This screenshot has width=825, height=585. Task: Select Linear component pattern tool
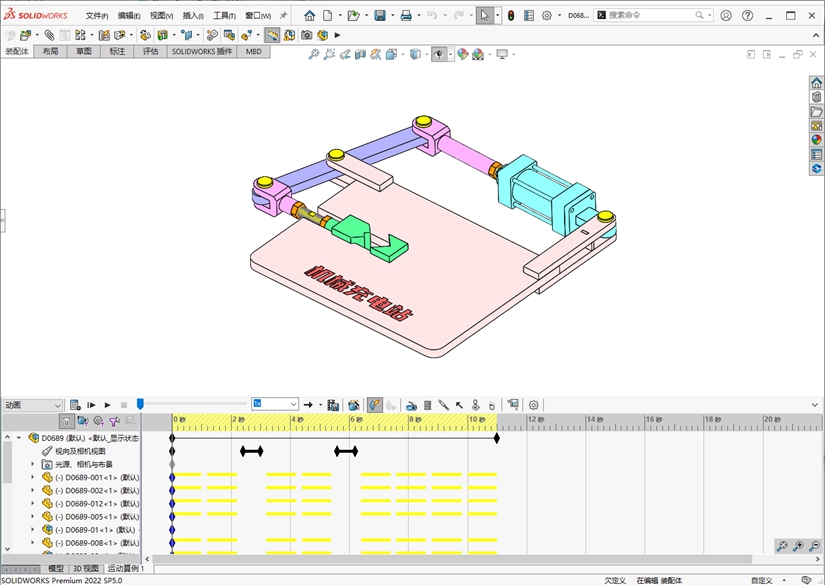(80, 35)
